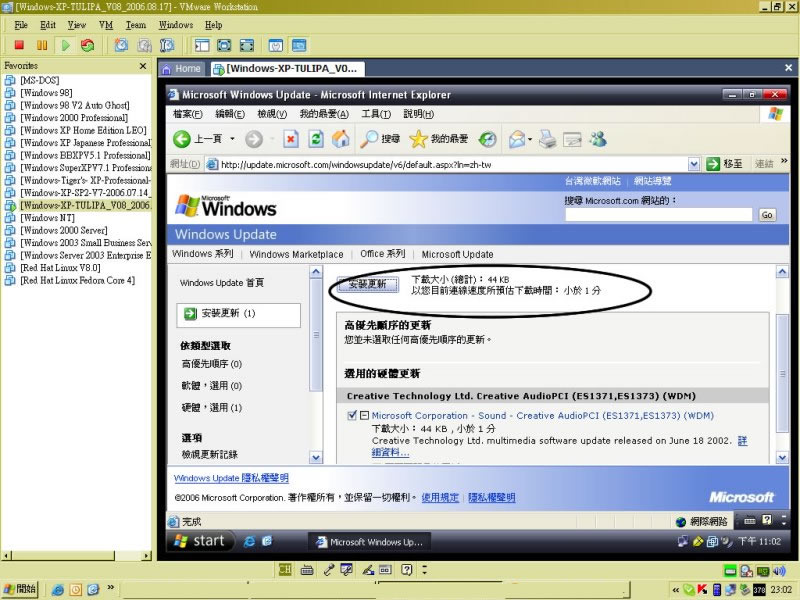
Task: Click the IE History icon
Action: [x=488, y=139]
